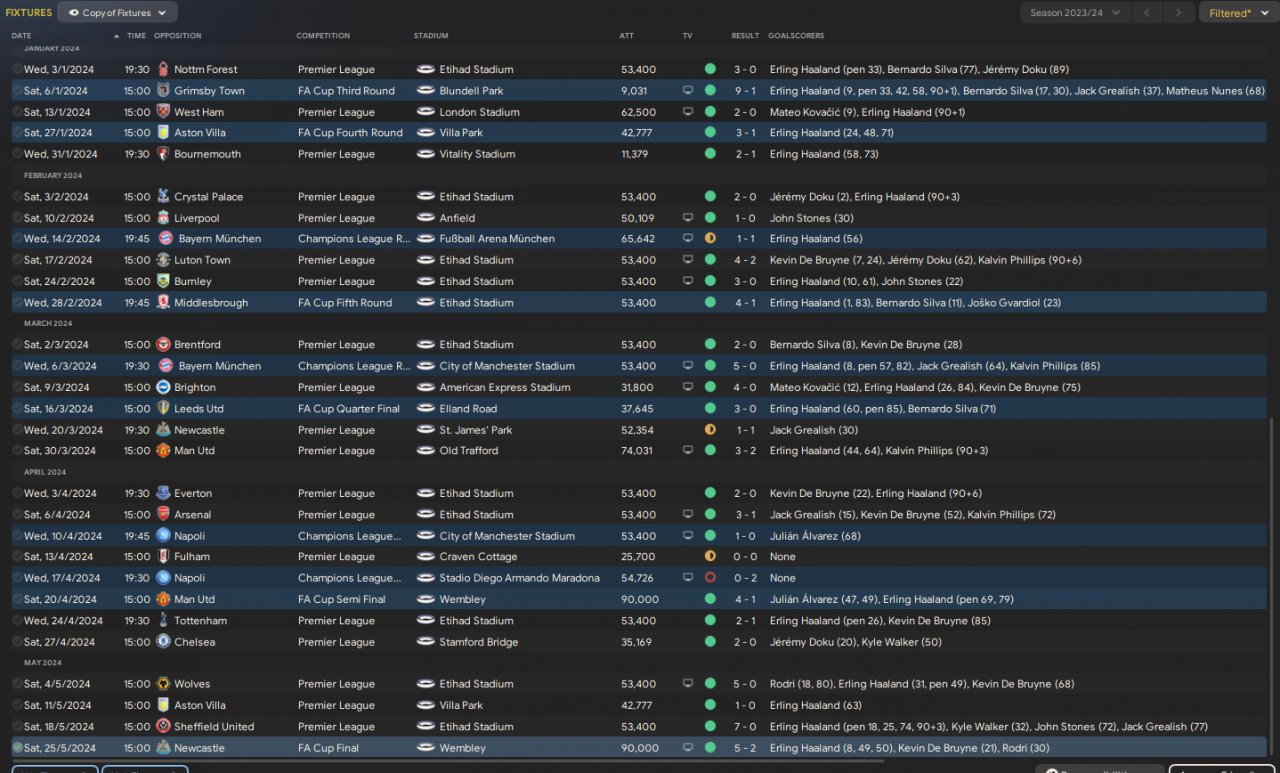Click the Liverpool club badge
Viewport: 1280px width, 773px height.
click(163, 218)
